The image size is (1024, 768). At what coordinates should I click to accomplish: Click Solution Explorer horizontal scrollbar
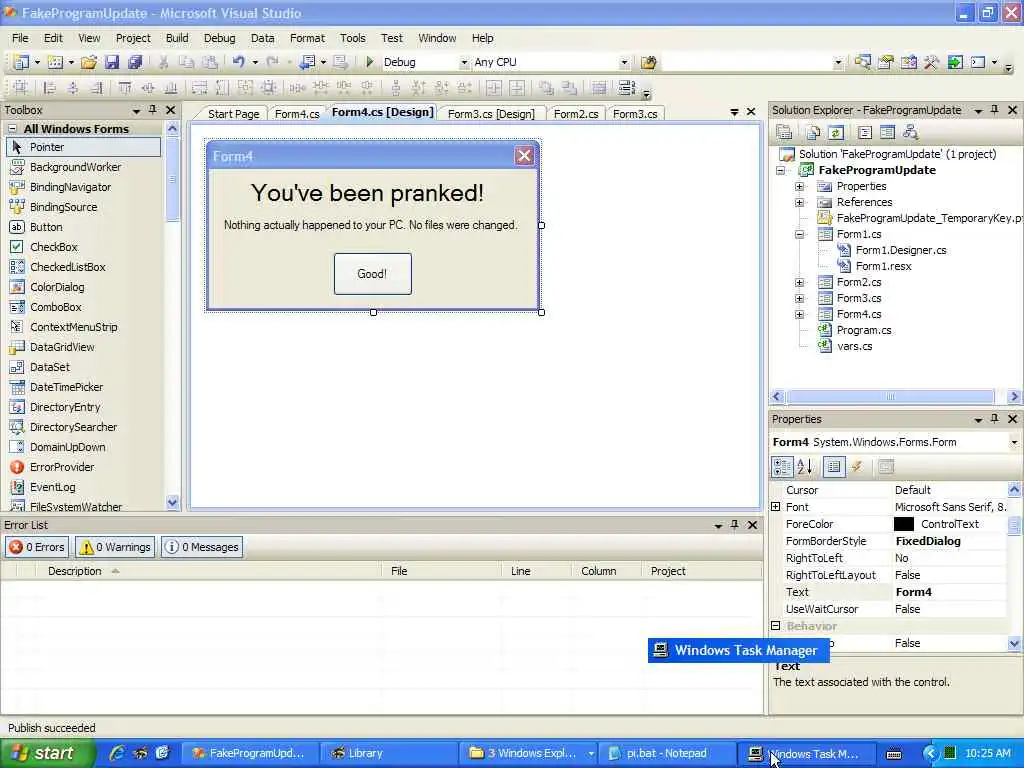(x=891, y=396)
